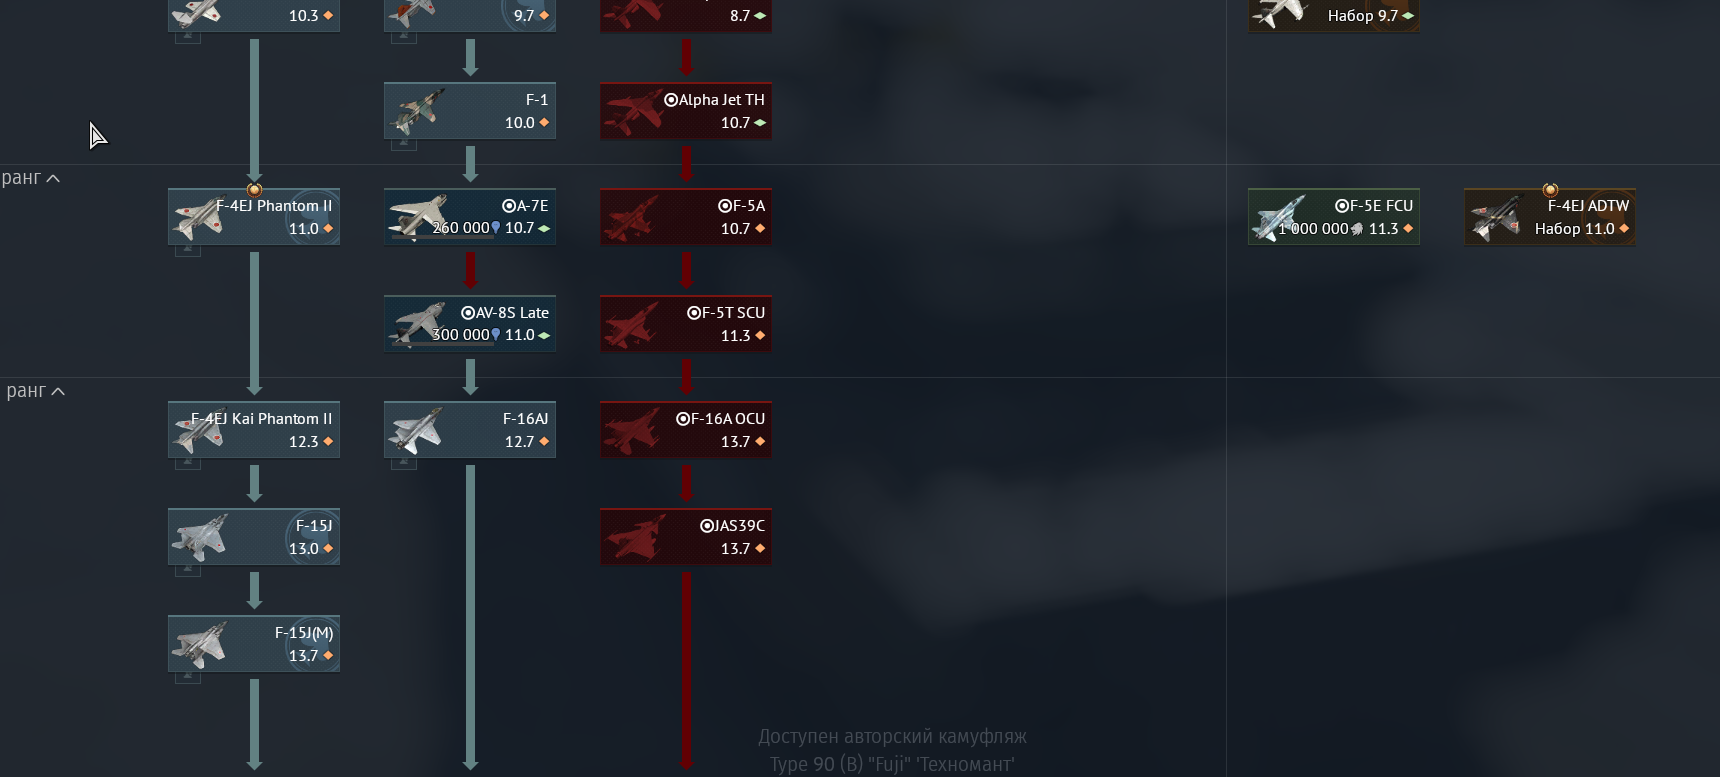Collapse the lower rank section chevron
This screenshot has height=777, width=1720.
(58, 392)
